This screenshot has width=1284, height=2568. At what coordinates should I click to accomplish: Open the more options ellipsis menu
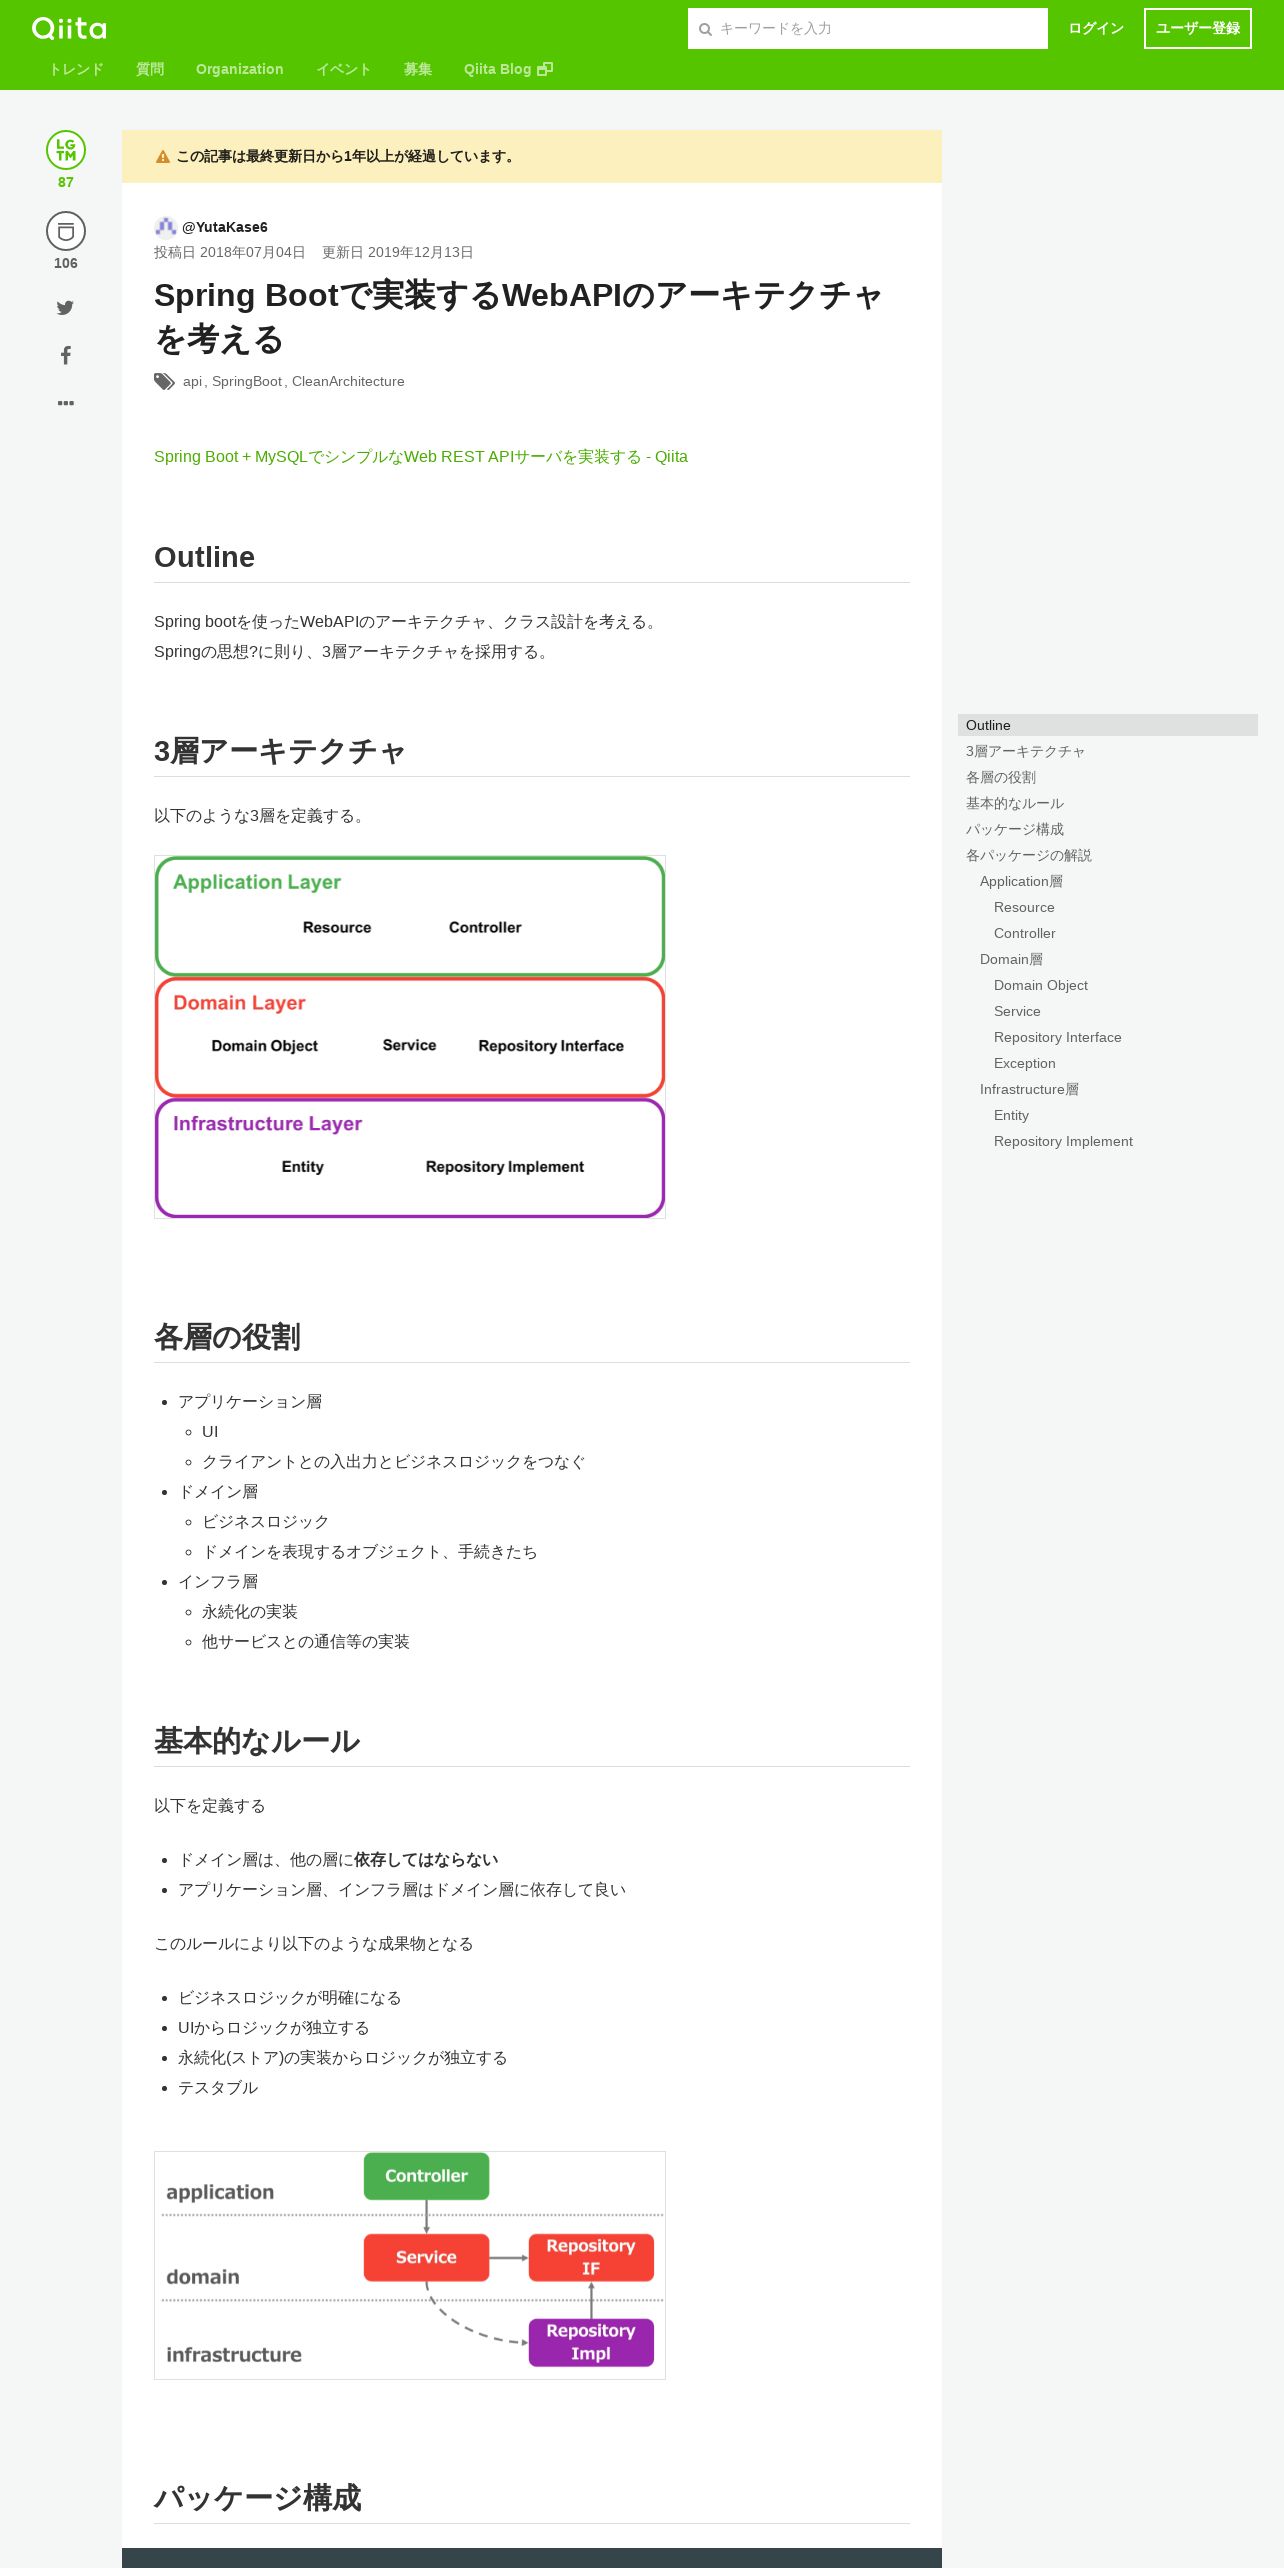(66, 403)
